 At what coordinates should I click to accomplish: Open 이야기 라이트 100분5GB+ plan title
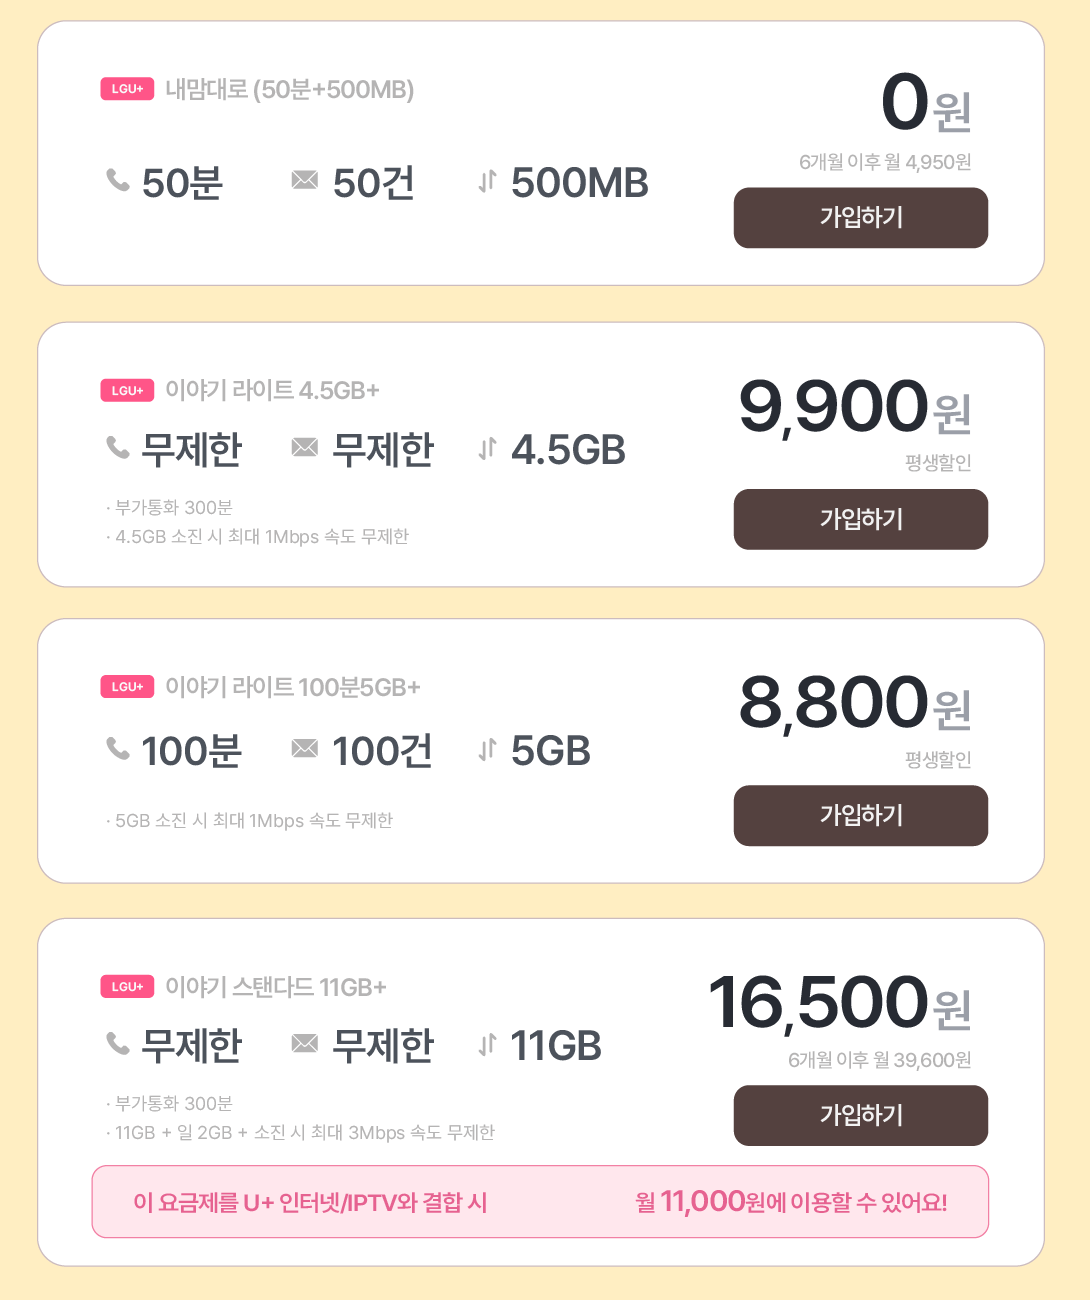click(x=292, y=687)
